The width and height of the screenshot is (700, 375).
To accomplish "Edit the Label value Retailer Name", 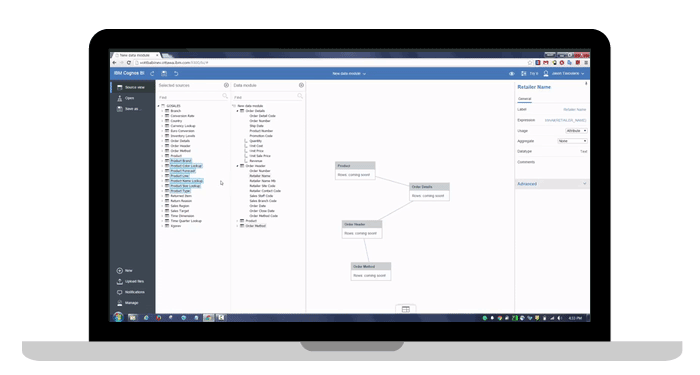I will (575, 109).
